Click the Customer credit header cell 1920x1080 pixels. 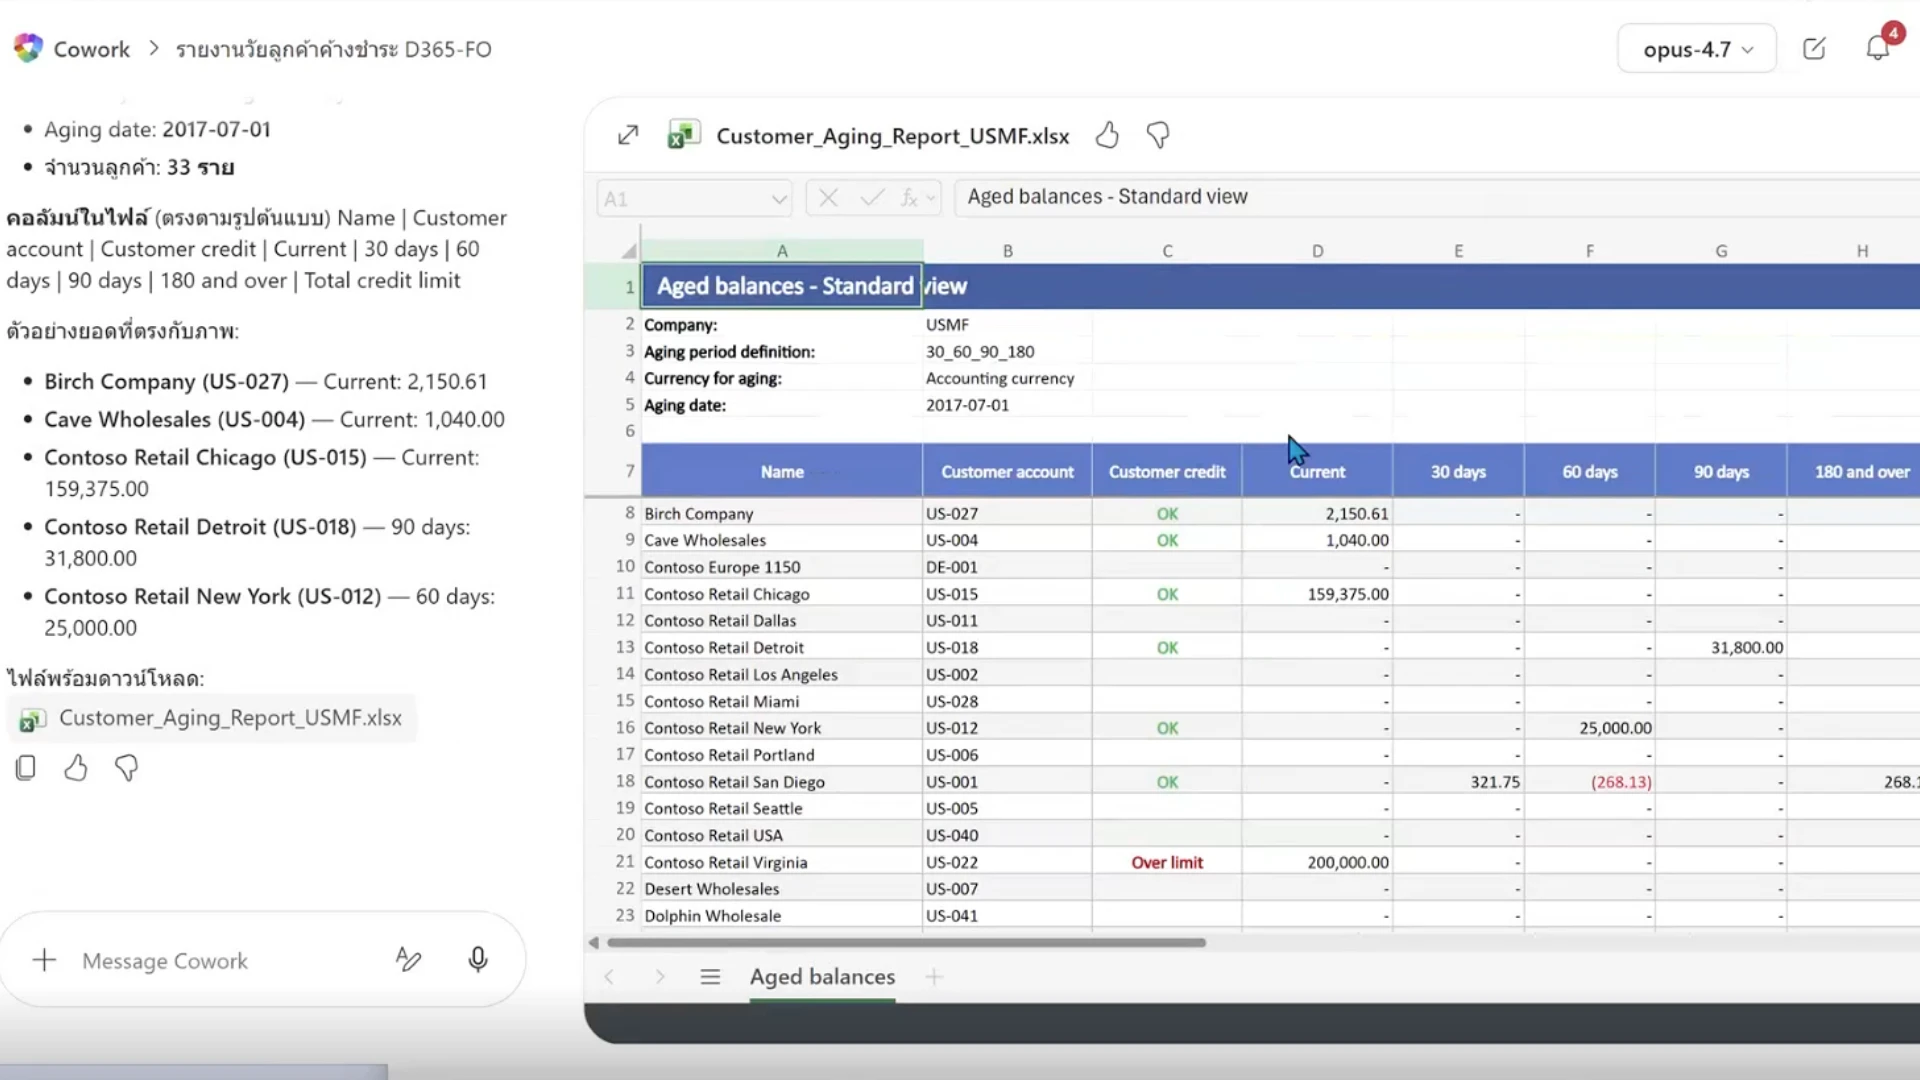tap(1167, 471)
